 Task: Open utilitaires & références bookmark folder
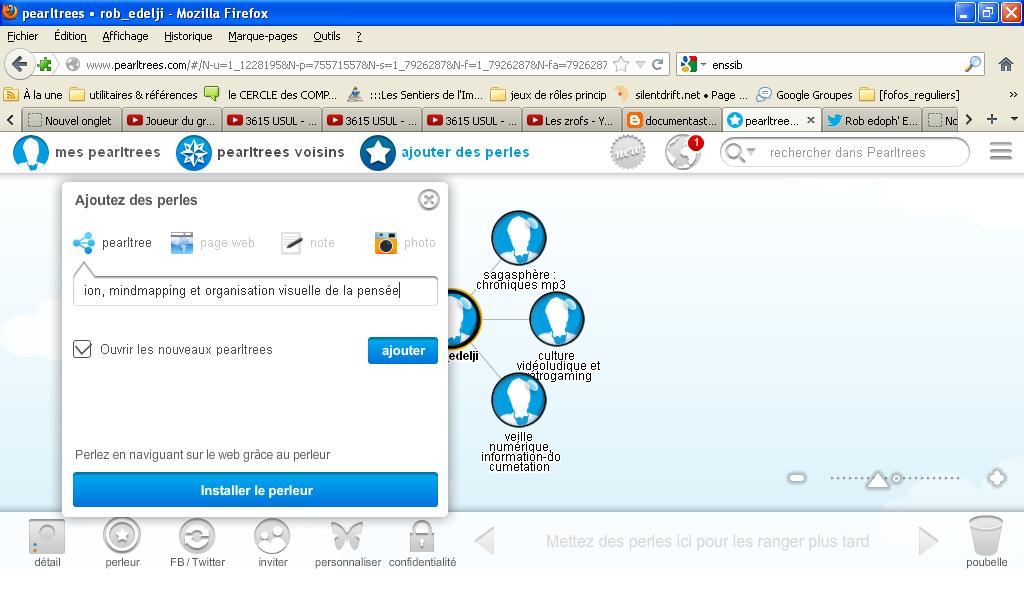[133, 95]
